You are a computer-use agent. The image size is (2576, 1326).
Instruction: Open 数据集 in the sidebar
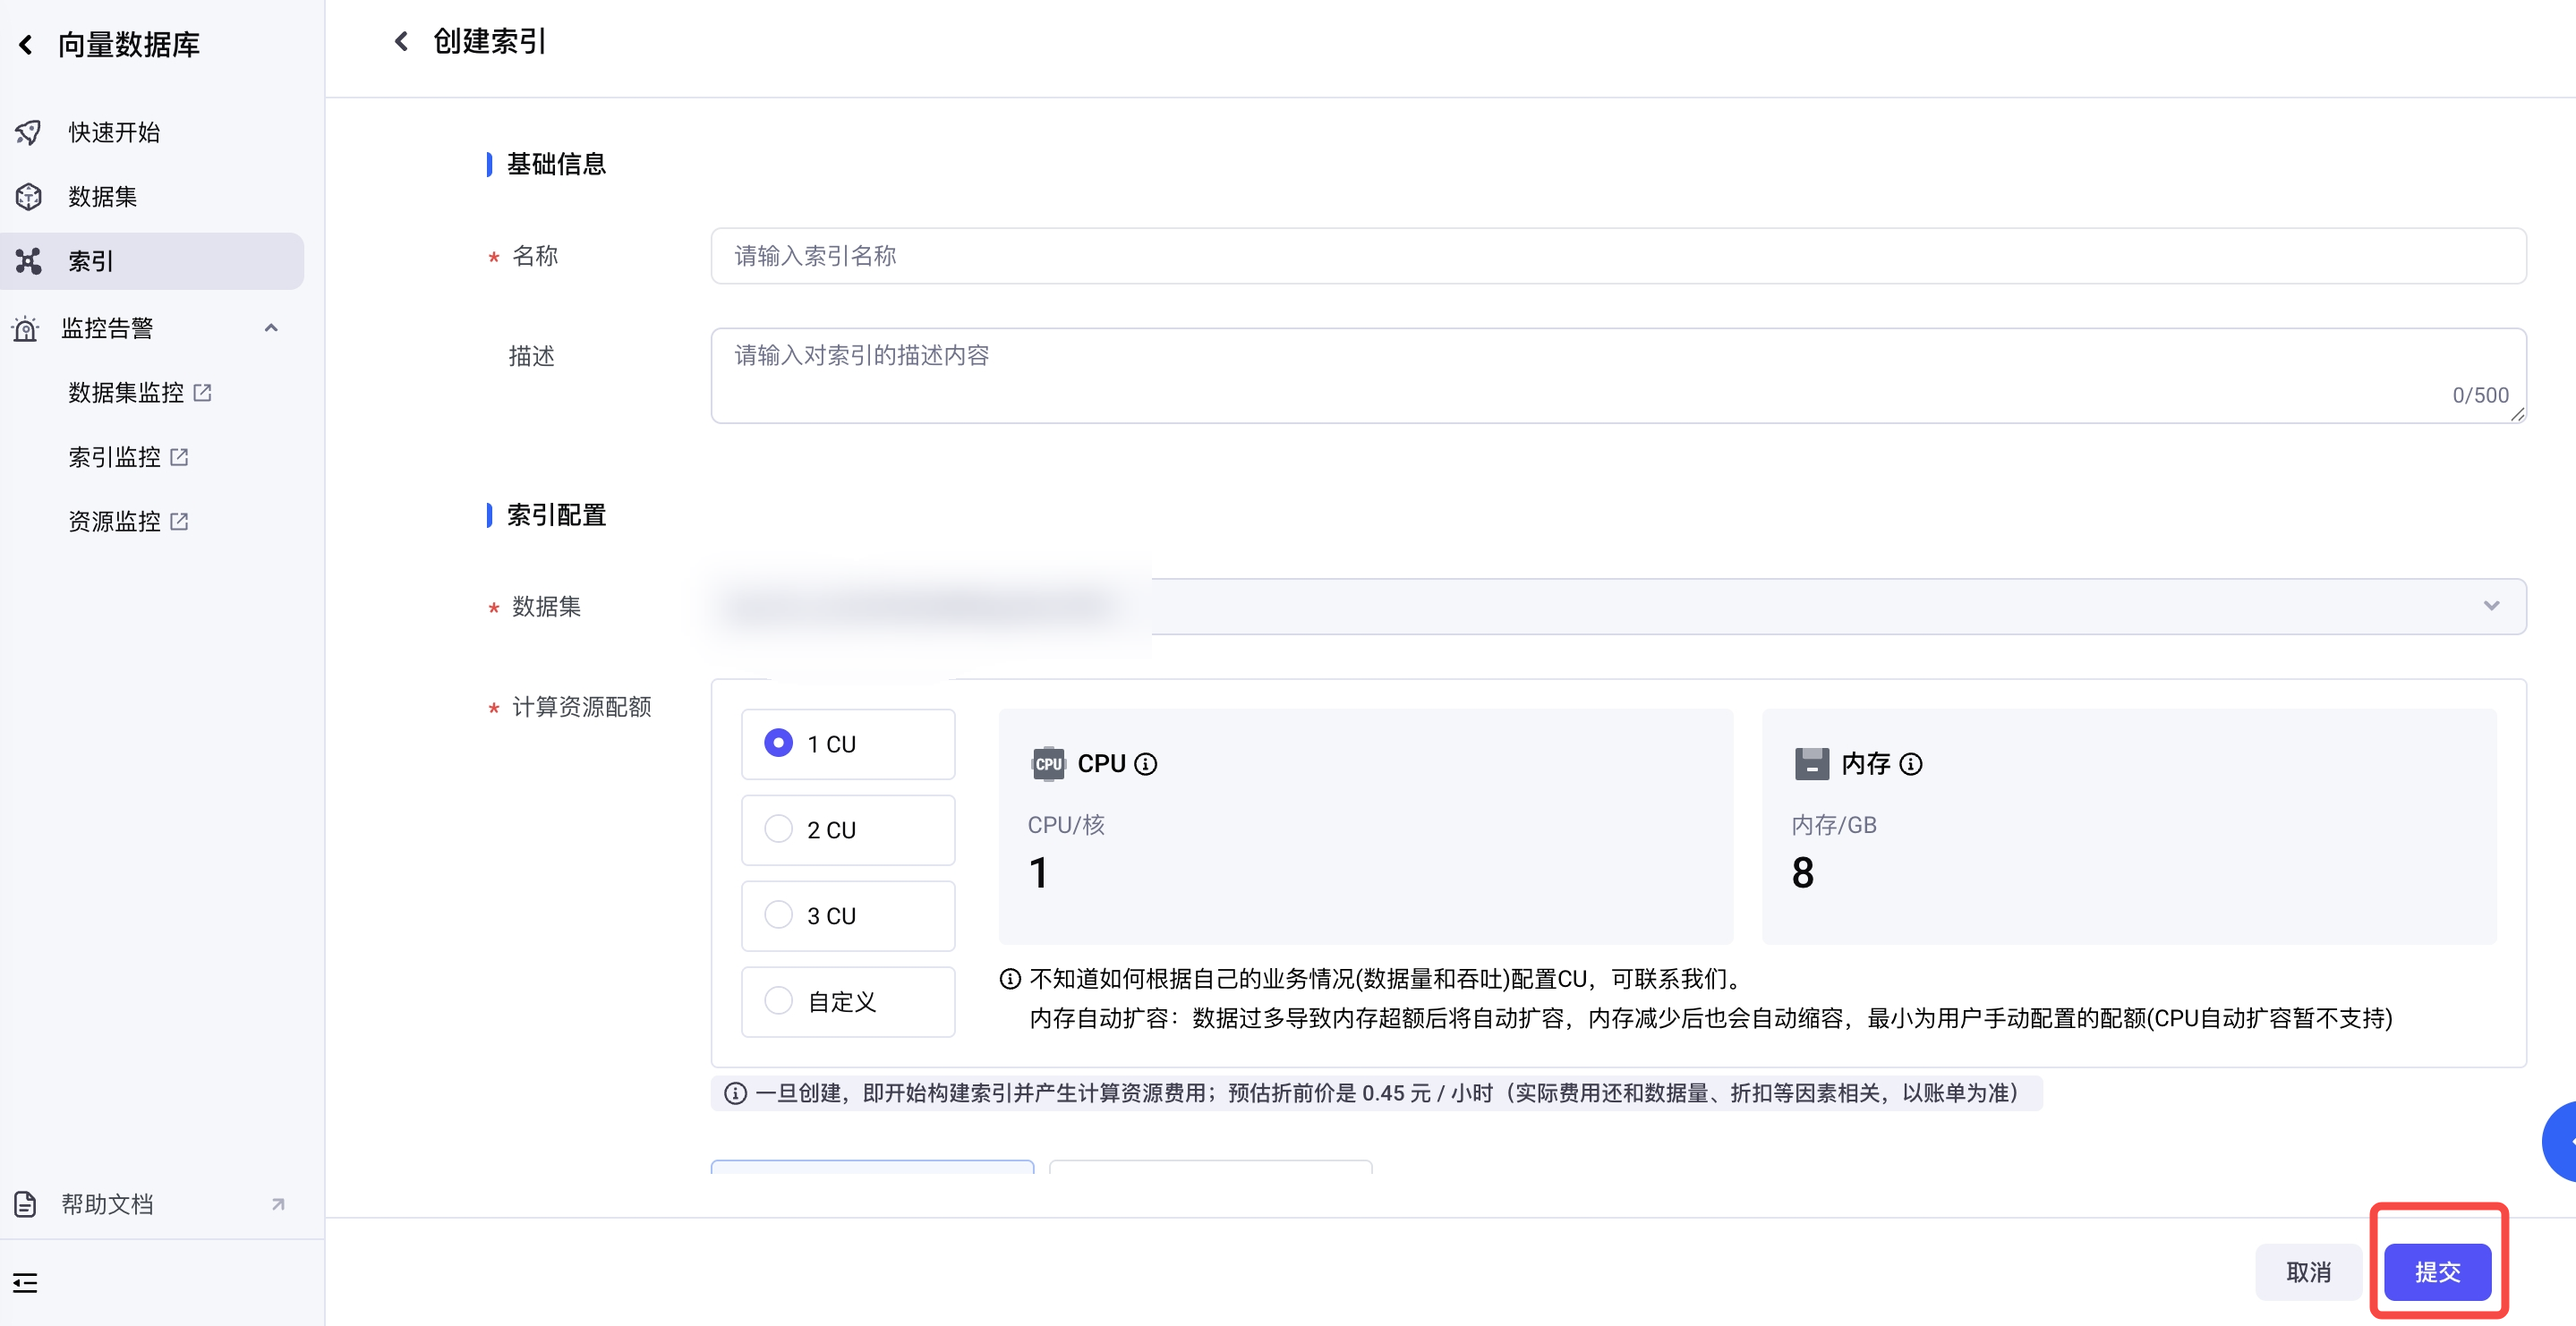(x=102, y=197)
